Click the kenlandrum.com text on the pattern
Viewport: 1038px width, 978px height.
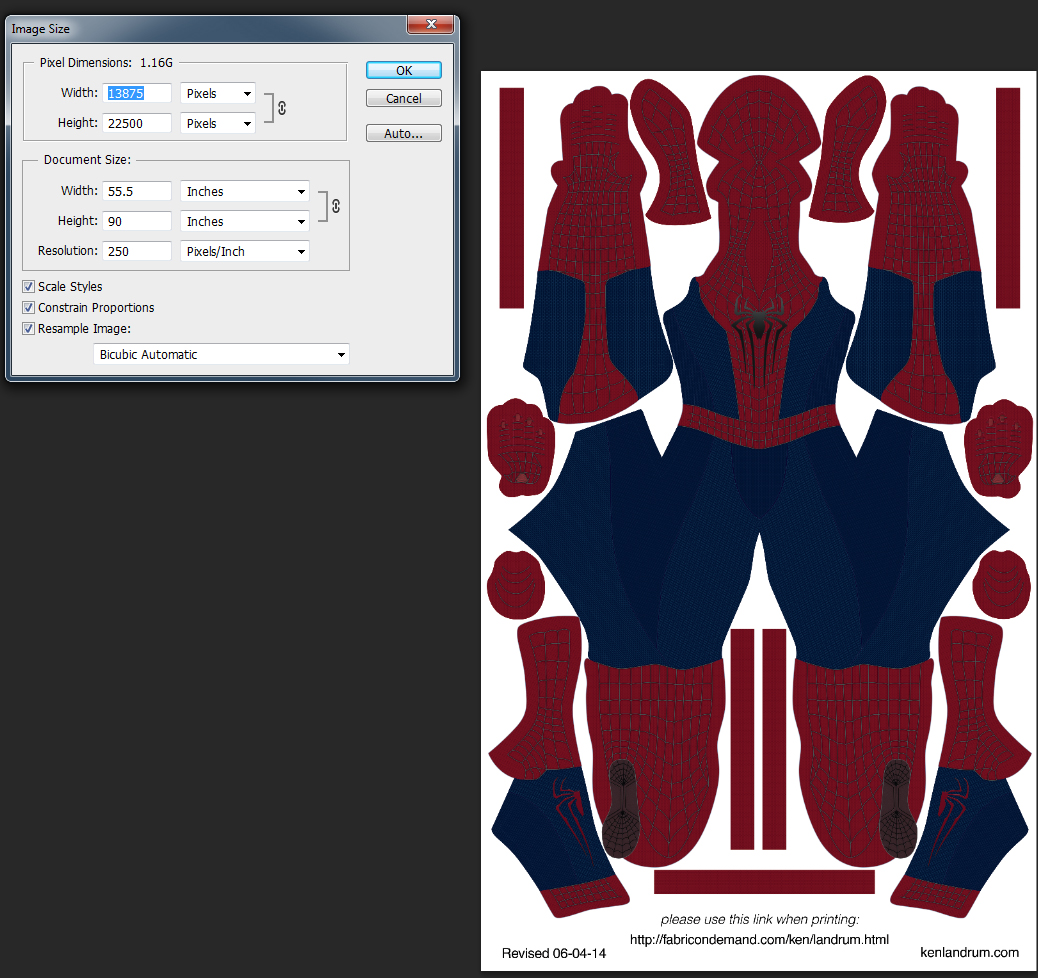969,952
